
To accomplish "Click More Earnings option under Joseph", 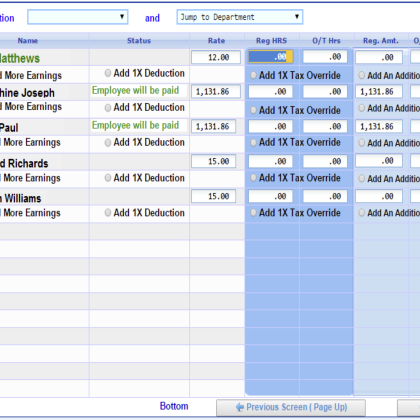I will coord(31,107).
